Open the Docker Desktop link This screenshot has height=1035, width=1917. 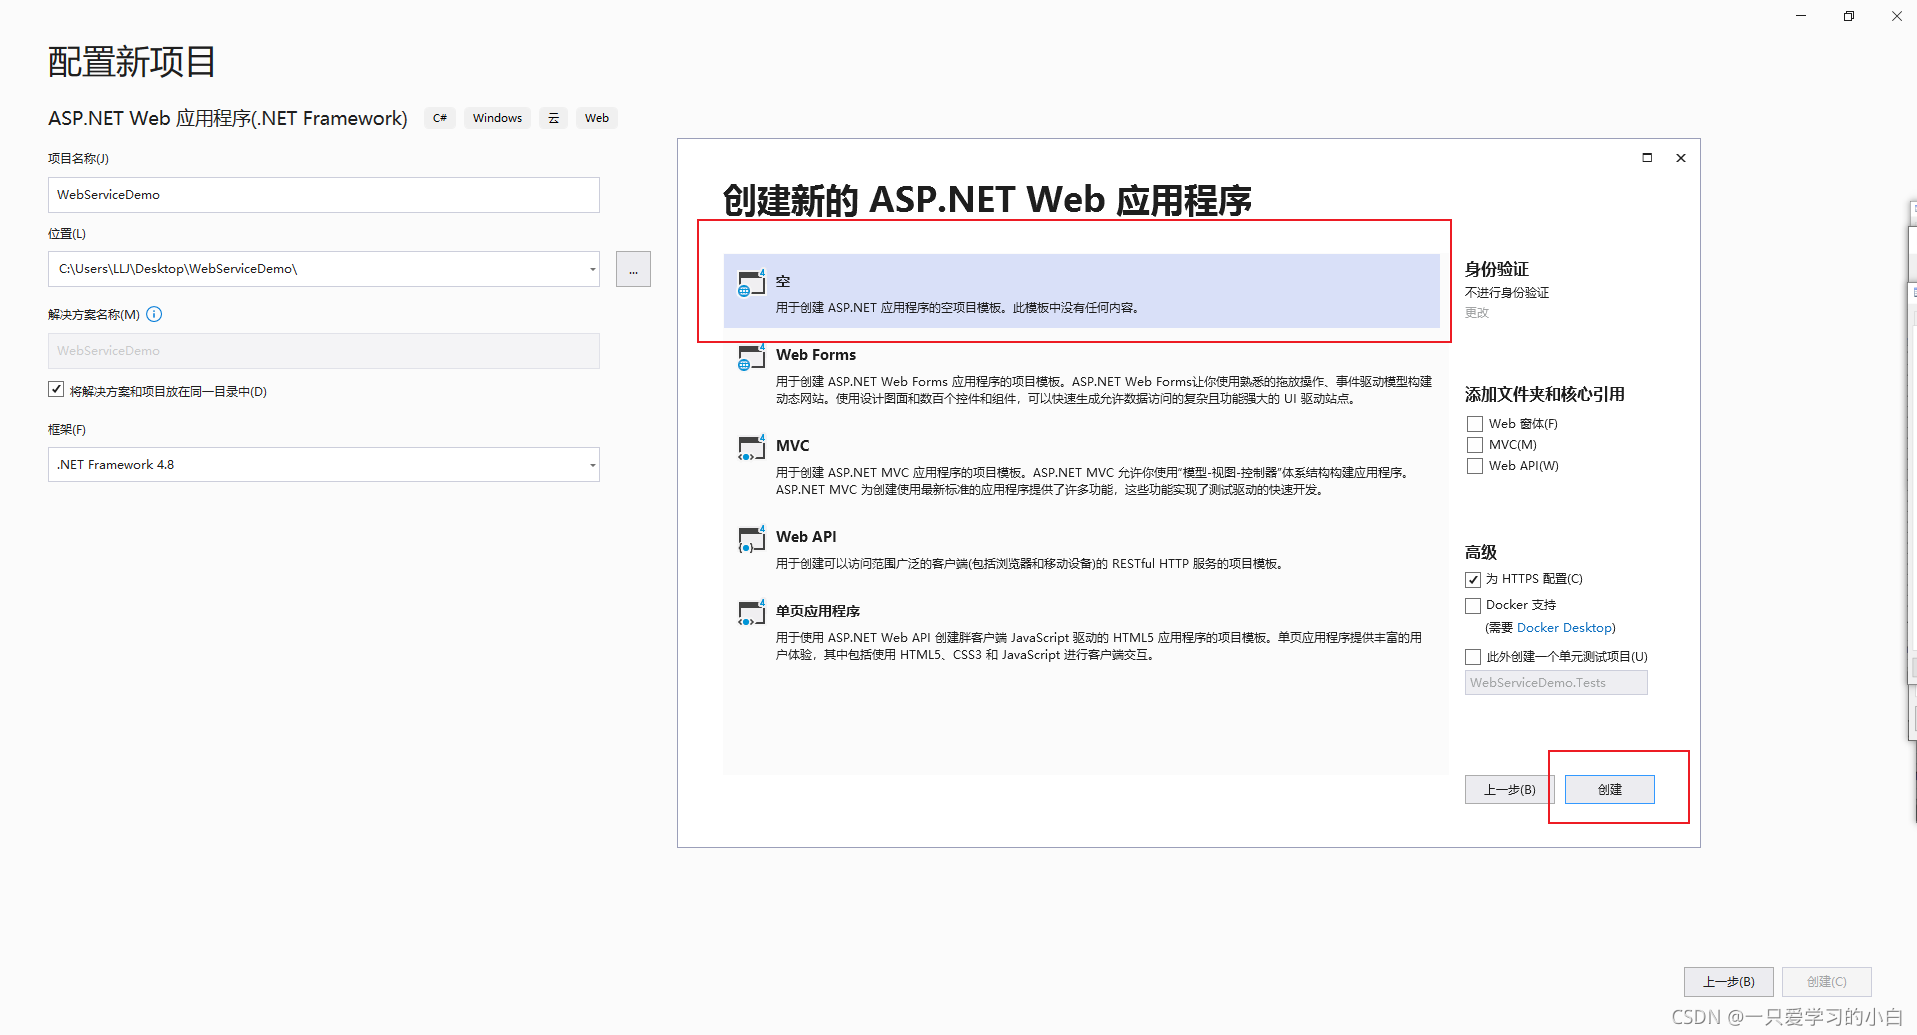[1564, 628]
